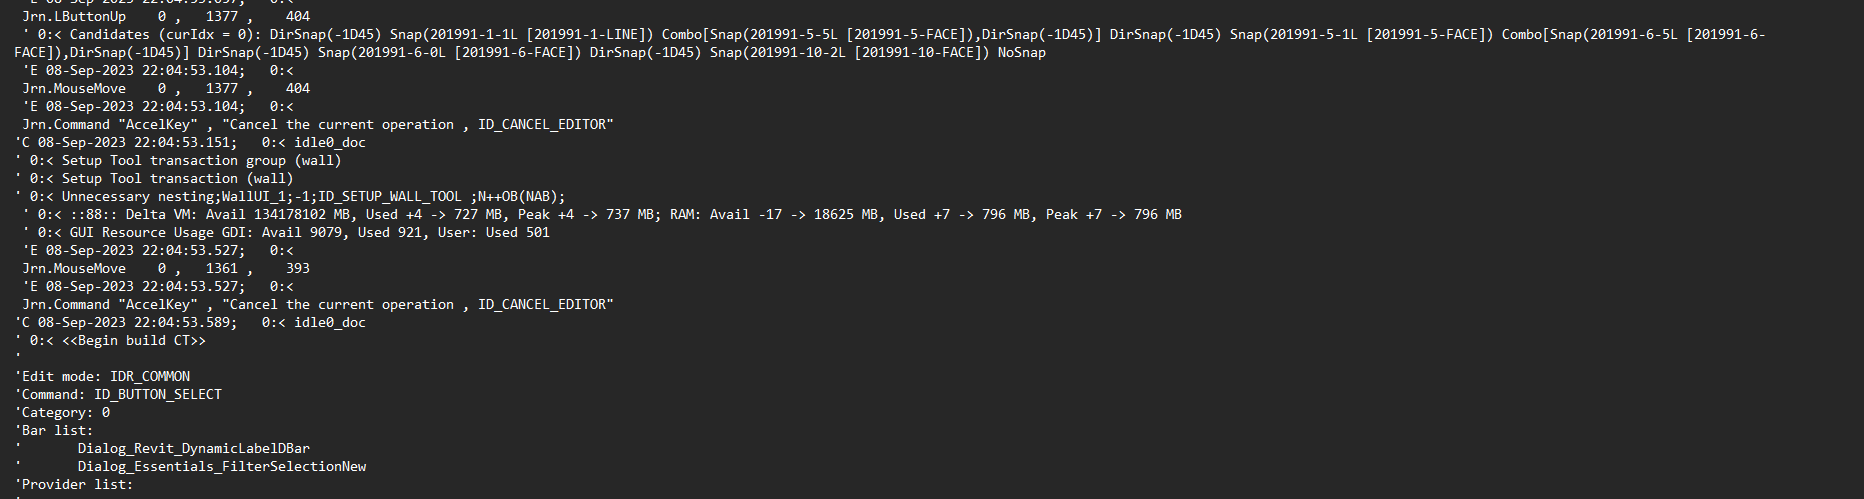Click the first ID_CANCEL_EDITOR command line
Viewport: 1864px width, 499px height.
318,124
